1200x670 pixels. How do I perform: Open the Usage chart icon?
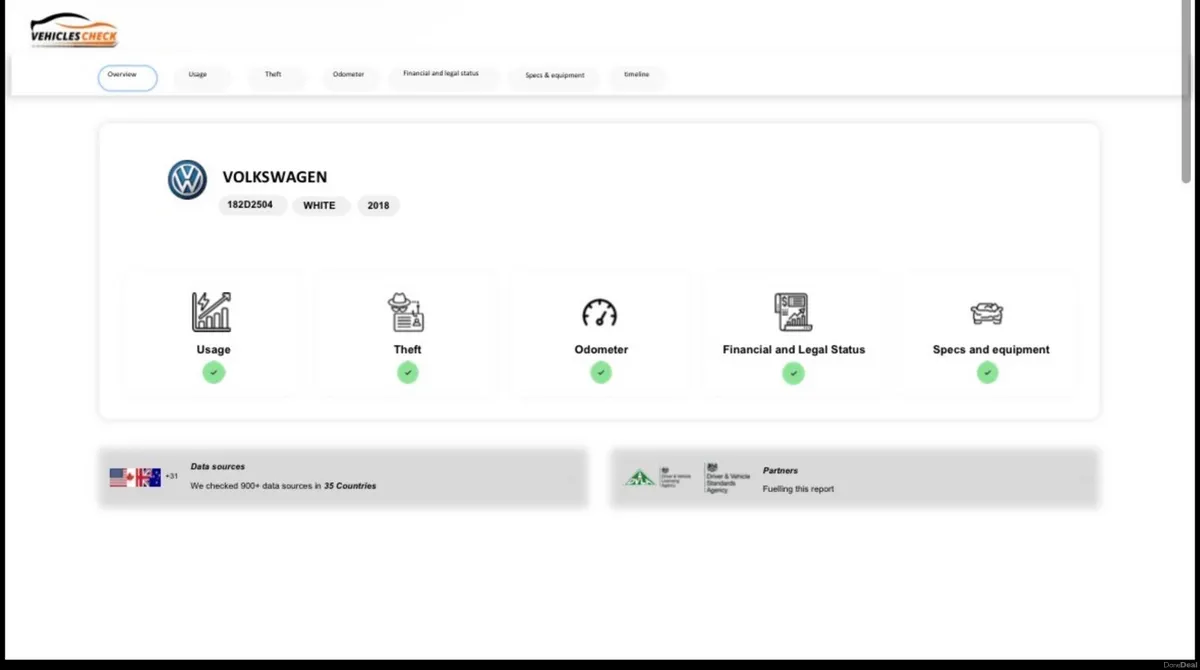tap(212, 312)
